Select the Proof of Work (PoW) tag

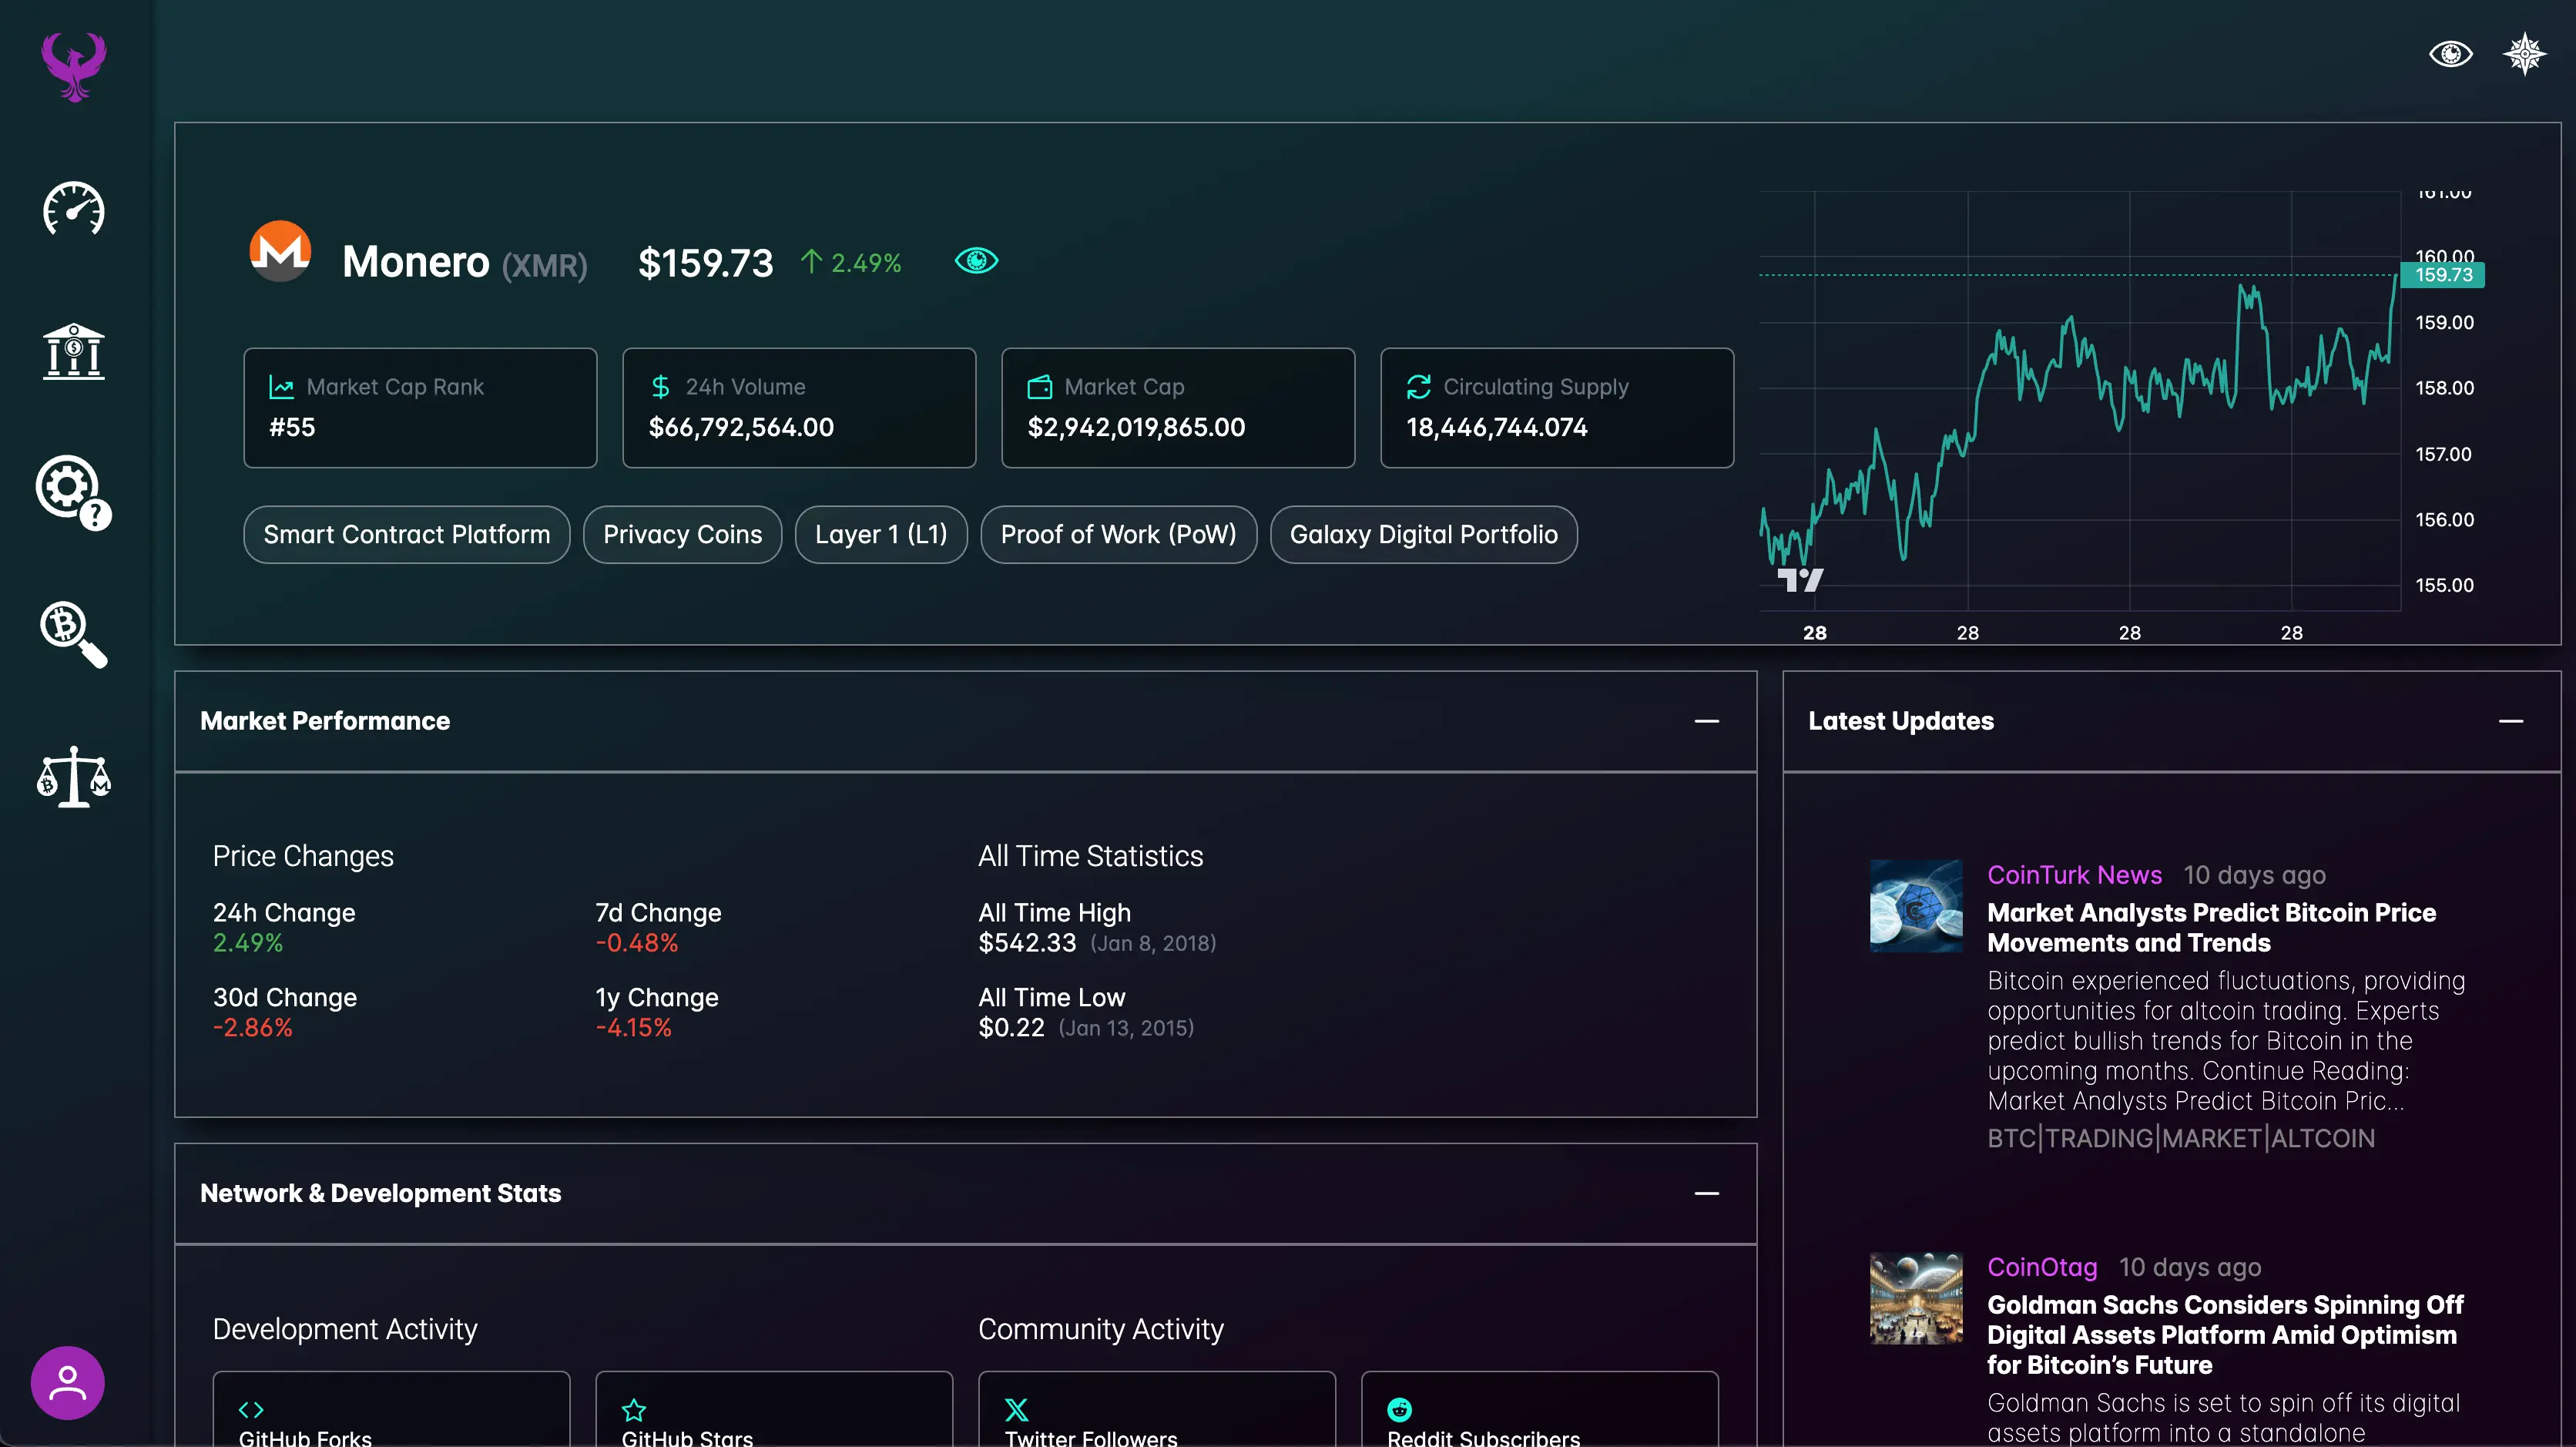click(x=1119, y=535)
